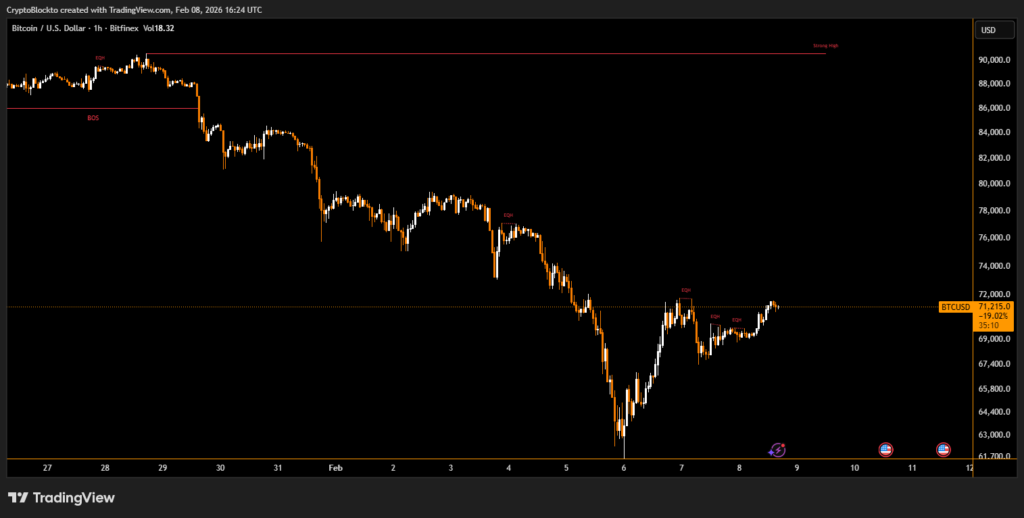Click the 80,000.0 price scale label
This screenshot has width=1024, height=518.
tap(995, 184)
